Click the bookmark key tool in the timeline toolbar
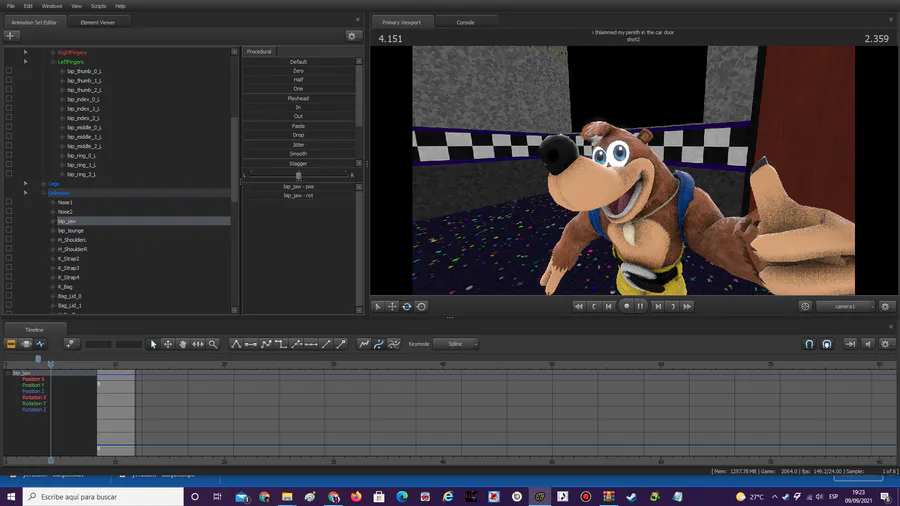Viewport: 900px width, 506px height. [x=70, y=344]
